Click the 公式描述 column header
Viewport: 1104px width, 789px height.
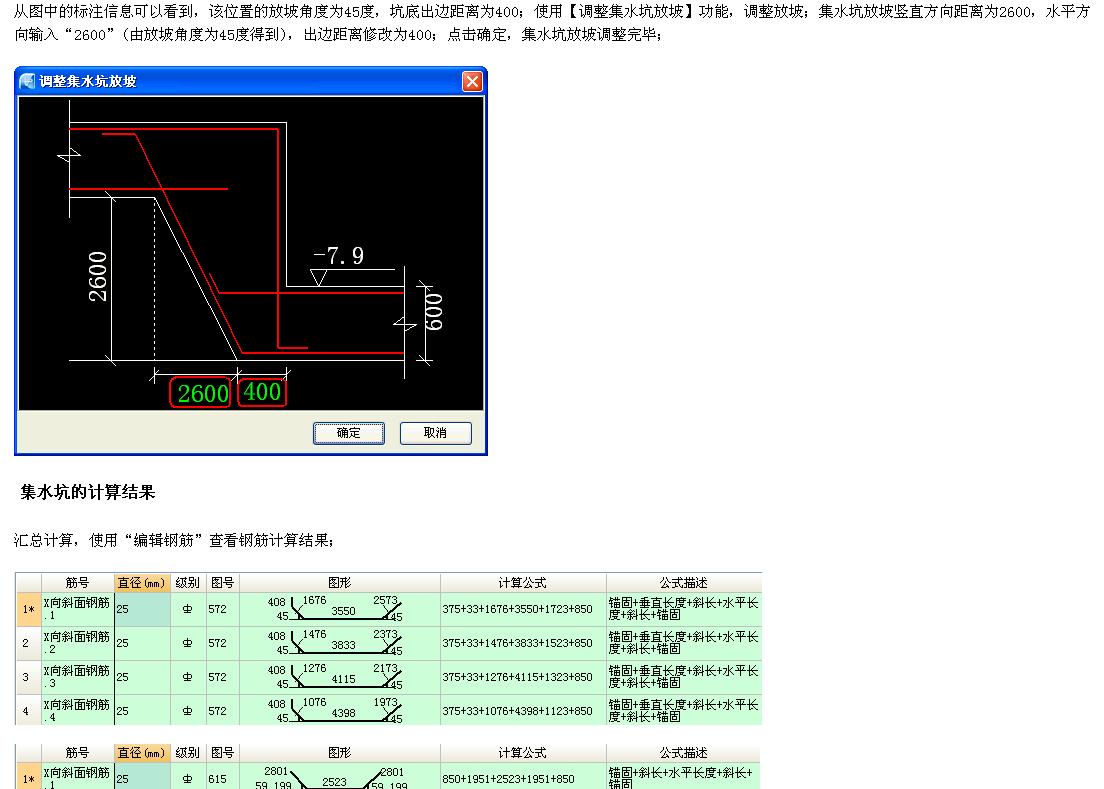(x=683, y=583)
